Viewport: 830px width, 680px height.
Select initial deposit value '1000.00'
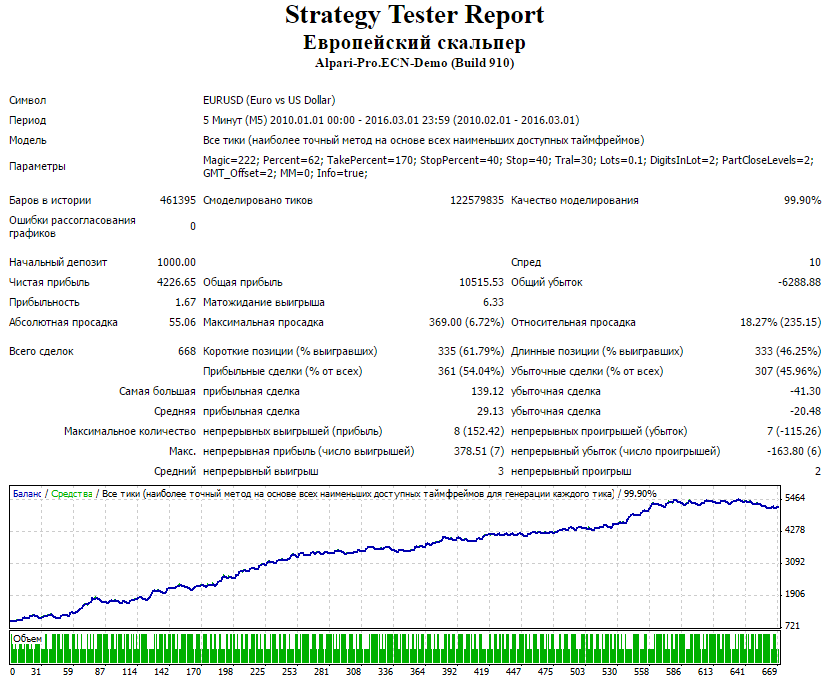(176, 262)
